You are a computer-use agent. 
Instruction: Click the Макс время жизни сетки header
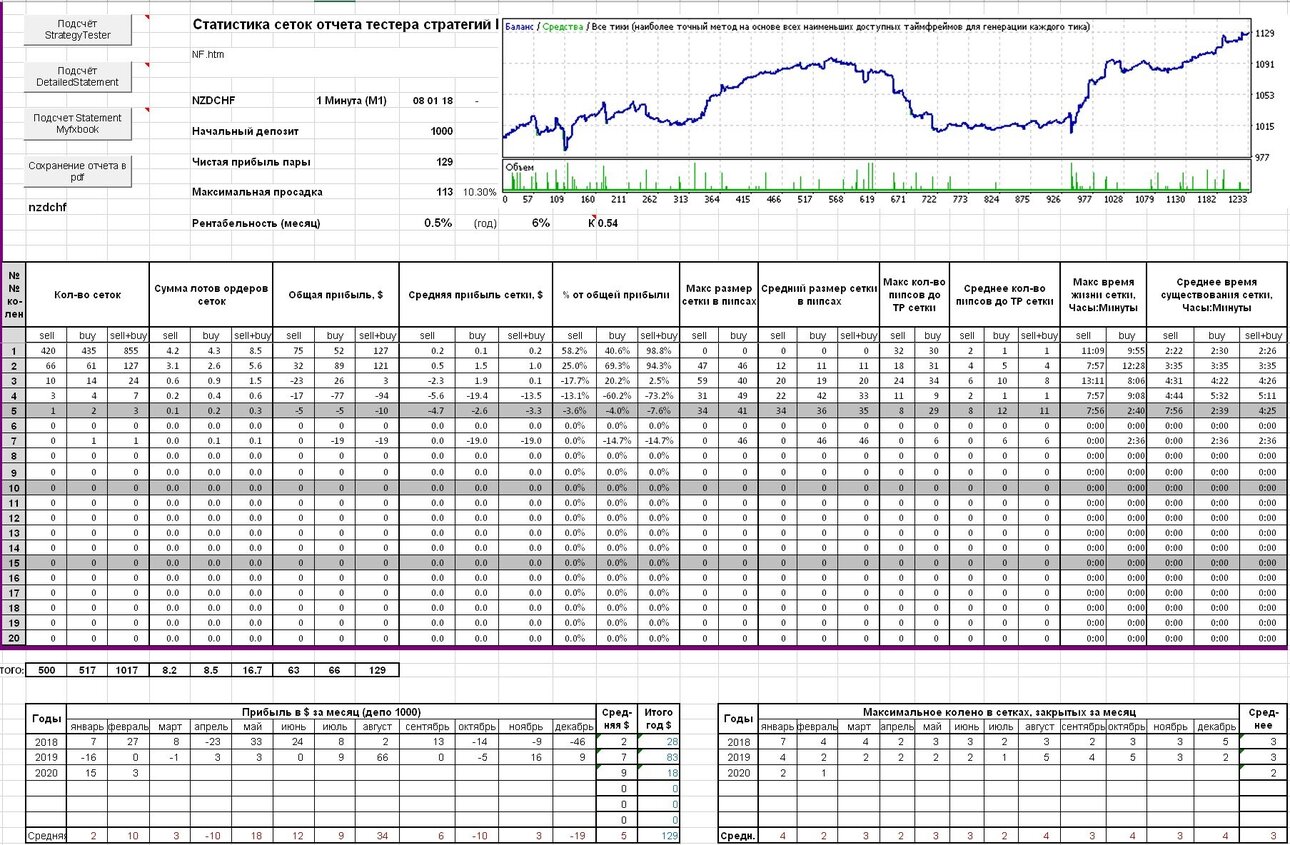click(1104, 295)
